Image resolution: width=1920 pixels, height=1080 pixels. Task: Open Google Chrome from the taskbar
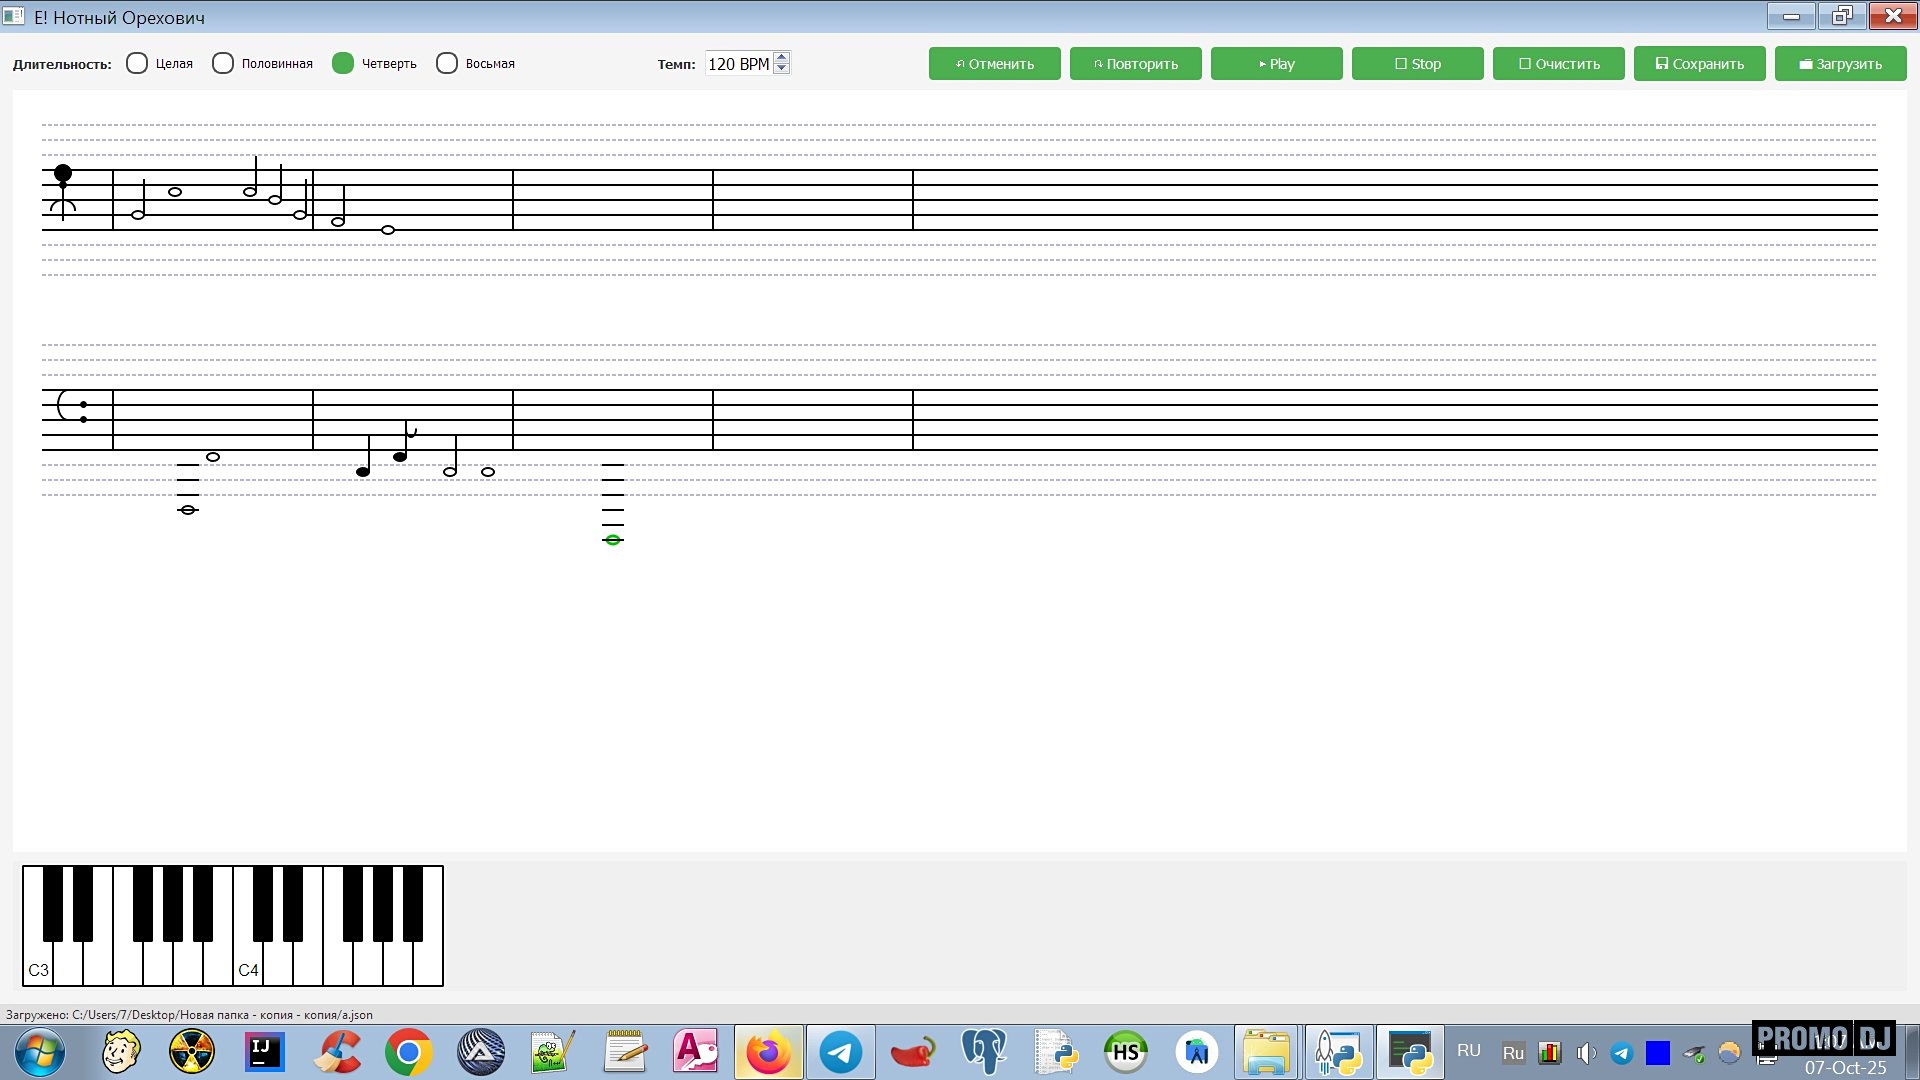coord(409,1052)
